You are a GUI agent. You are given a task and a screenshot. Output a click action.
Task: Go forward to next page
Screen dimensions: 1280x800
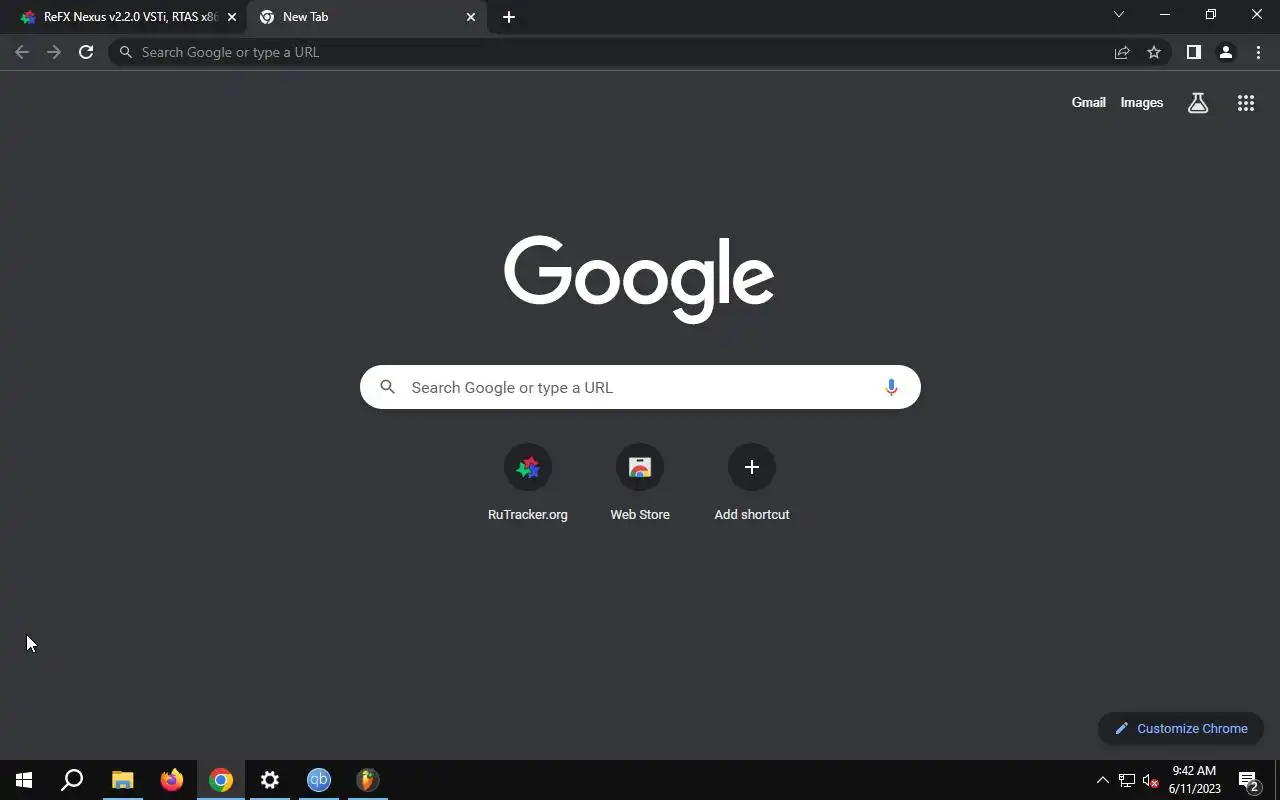tap(54, 52)
